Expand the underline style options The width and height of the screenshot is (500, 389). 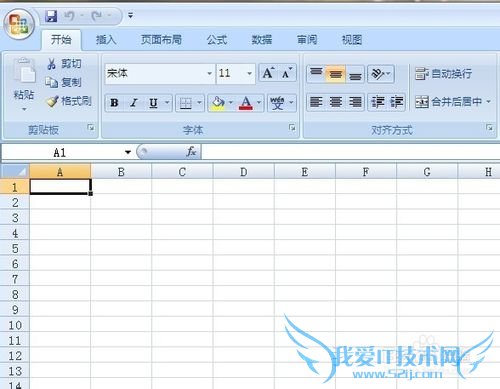click(x=167, y=103)
